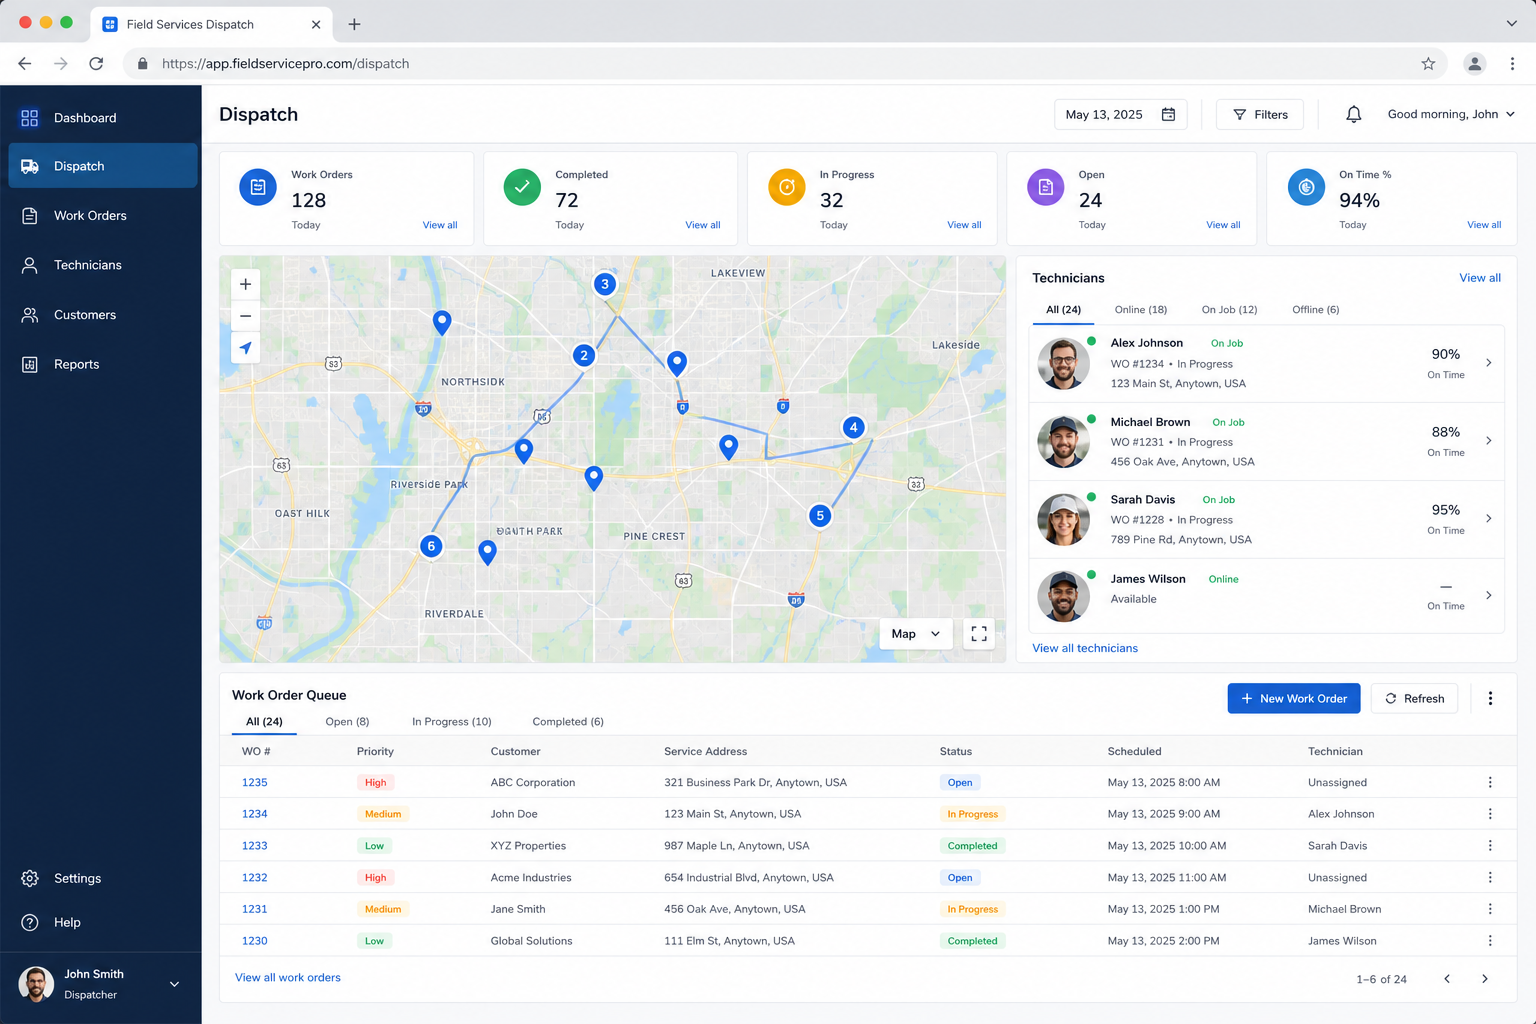Open Dashboard from the sidebar
Image resolution: width=1536 pixels, height=1024 pixels.
102,118
